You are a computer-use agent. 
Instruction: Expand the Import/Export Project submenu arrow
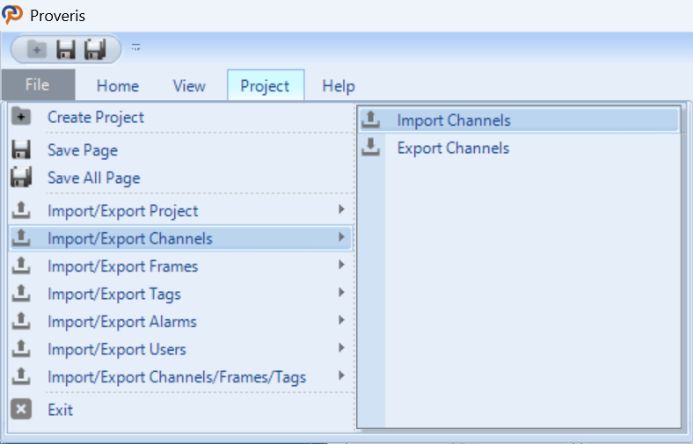[341, 209]
